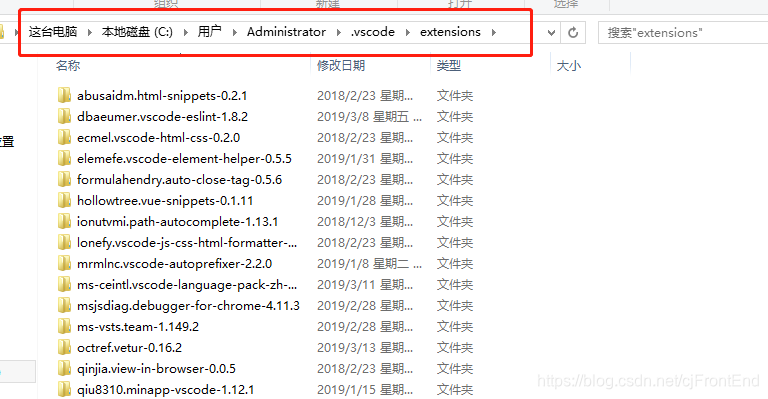The image size is (768, 399).
Task: Click folder icon of elemefe.vscode-element-helper-0.5.5
Action: [64, 158]
